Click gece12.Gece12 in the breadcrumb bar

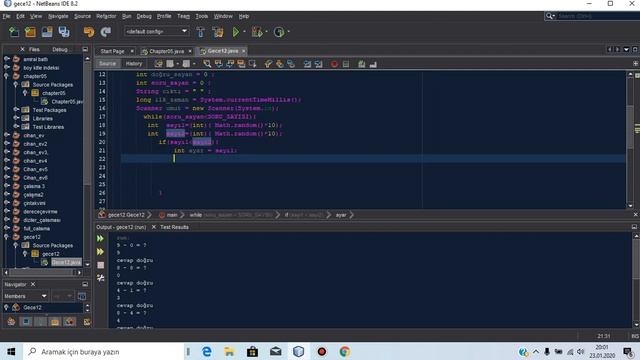pyautogui.click(x=126, y=215)
